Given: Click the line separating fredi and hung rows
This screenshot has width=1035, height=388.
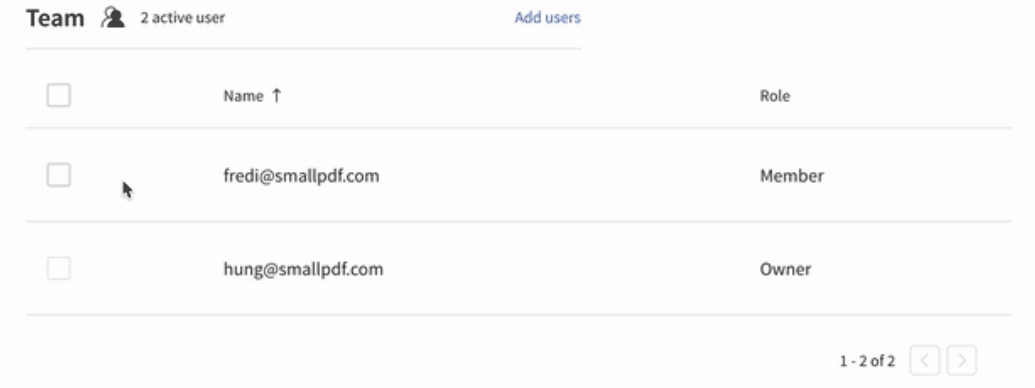Looking at the screenshot, I should [x=518, y=221].
